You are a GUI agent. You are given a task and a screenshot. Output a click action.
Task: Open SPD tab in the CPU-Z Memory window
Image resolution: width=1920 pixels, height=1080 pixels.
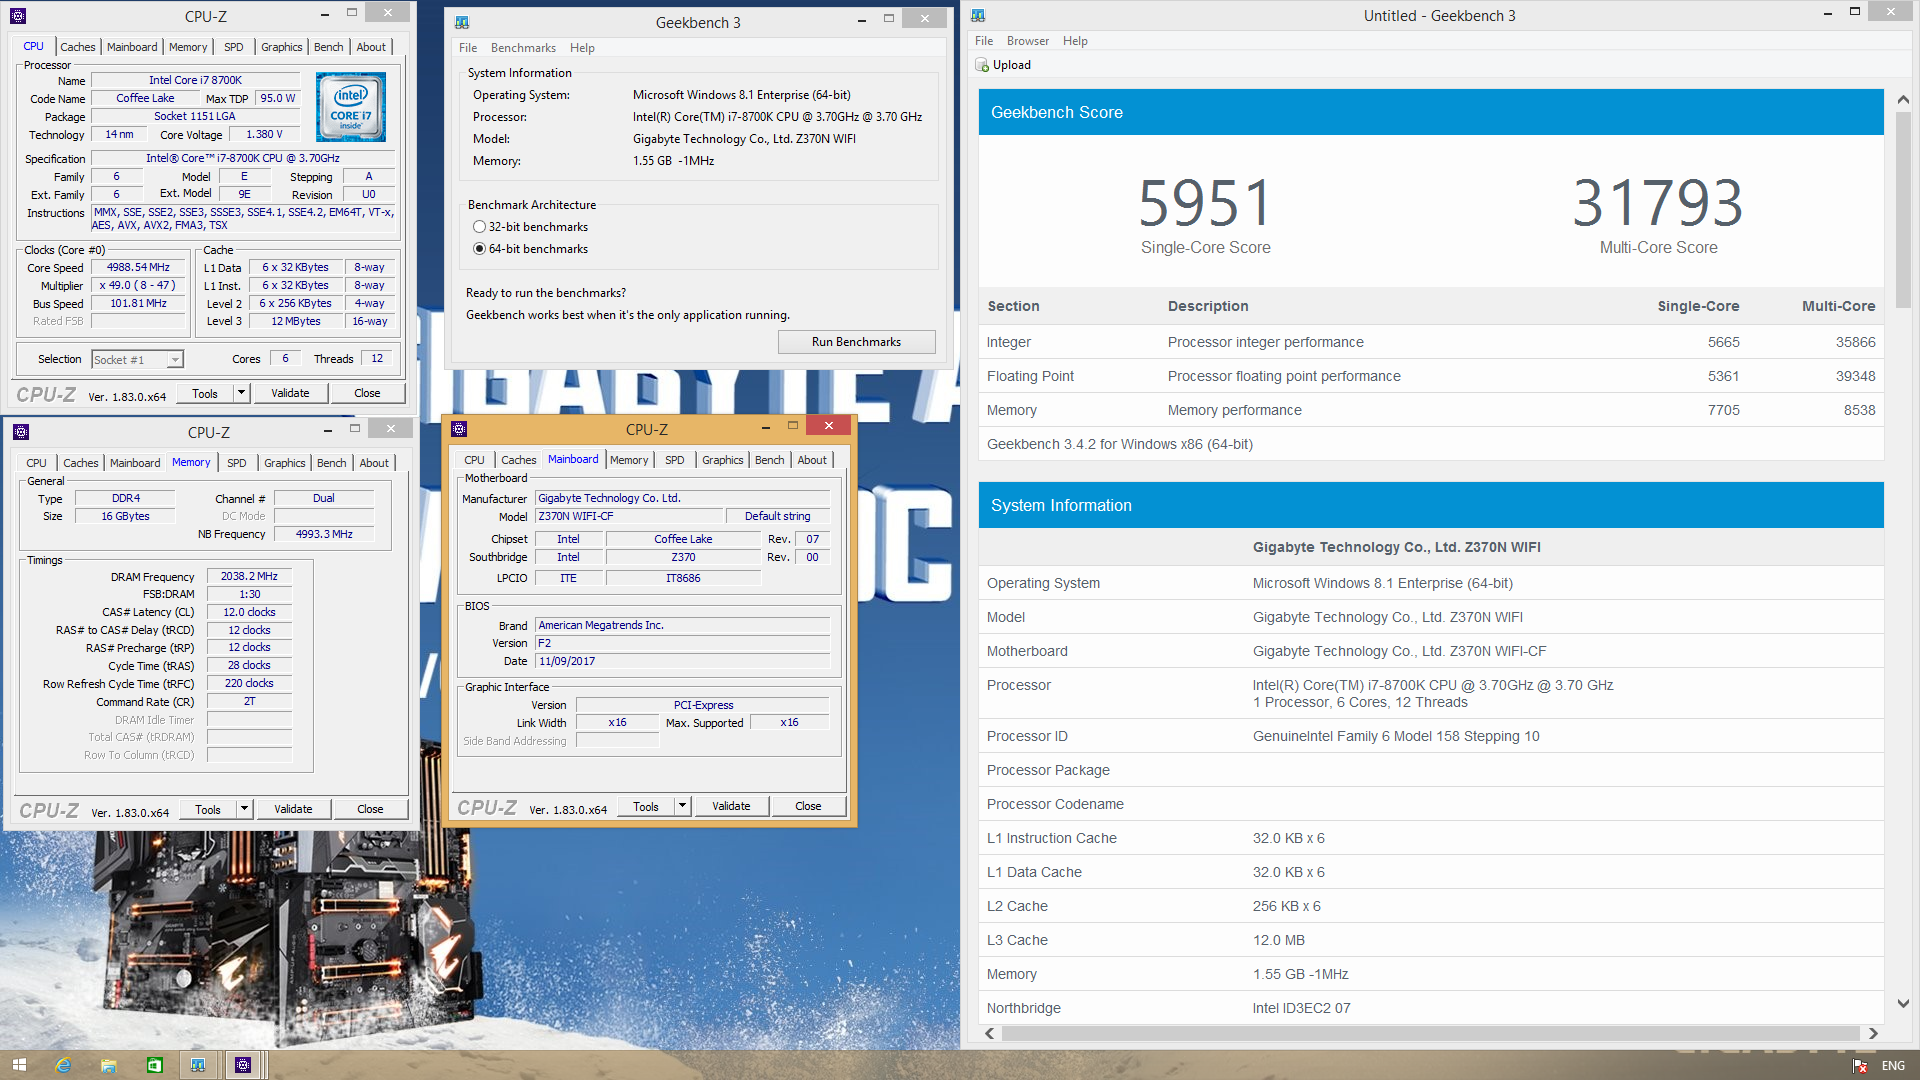pos(236,463)
